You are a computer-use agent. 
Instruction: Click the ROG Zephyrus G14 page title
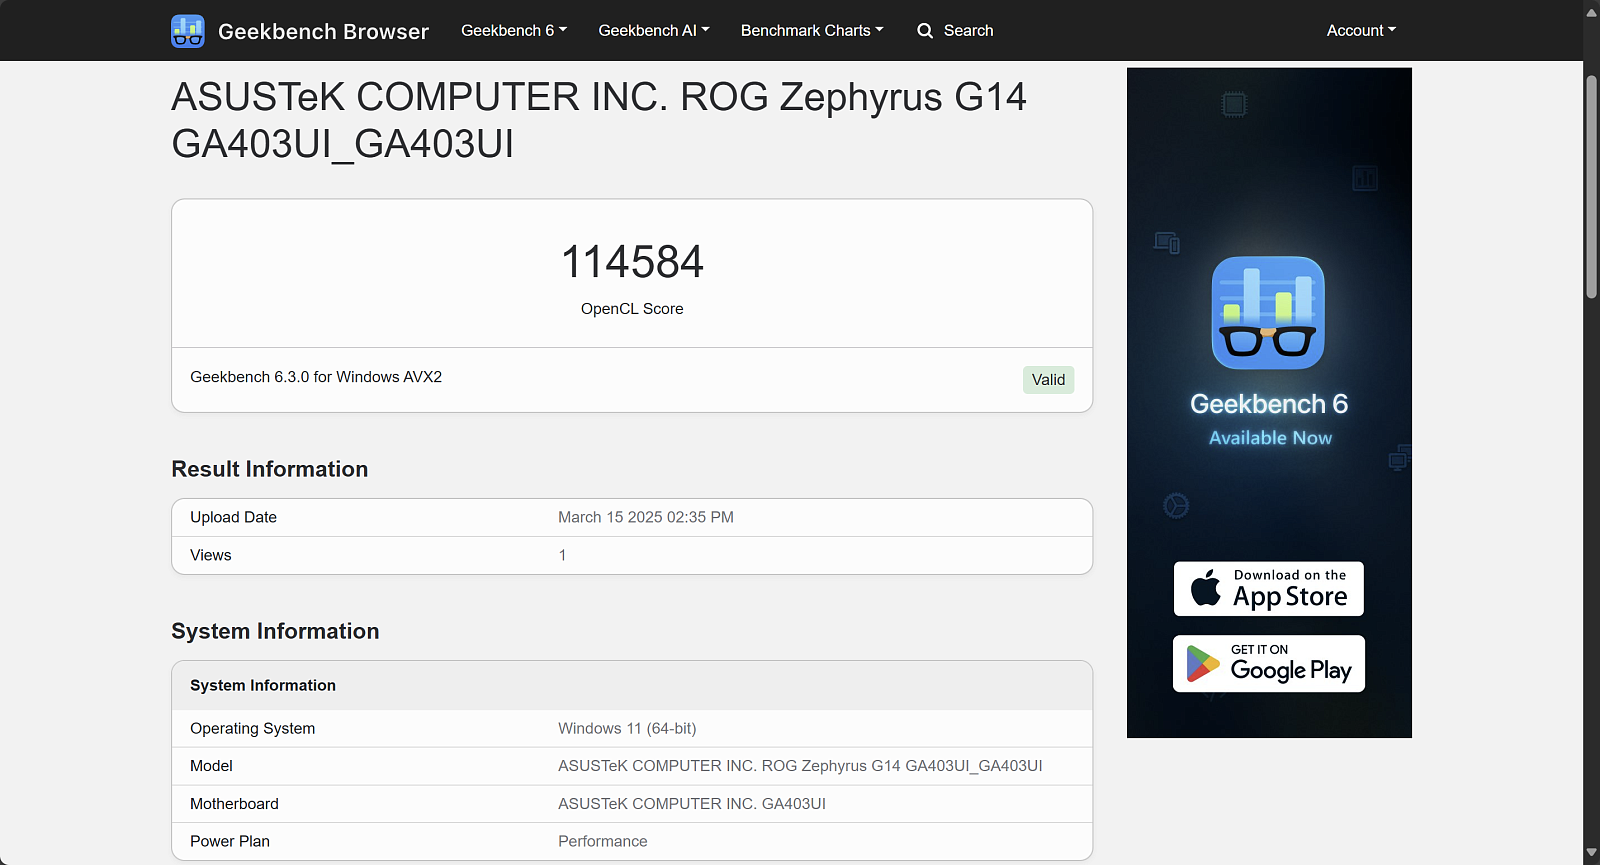point(599,120)
